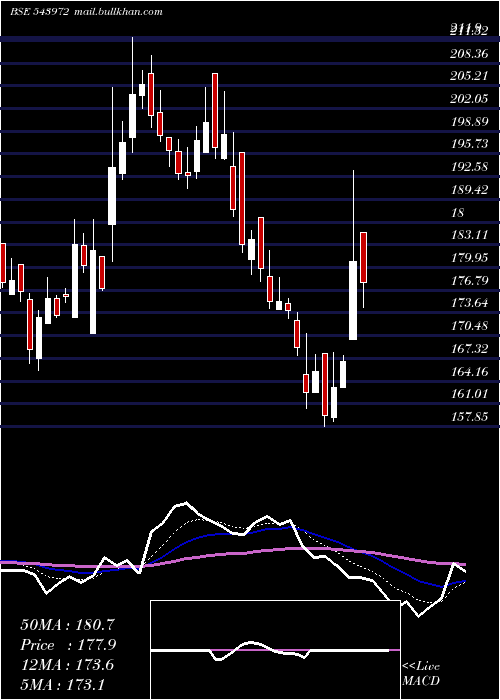Click the 183.11 price axis label
Screen dimensions: 500x700
coord(469,235)
